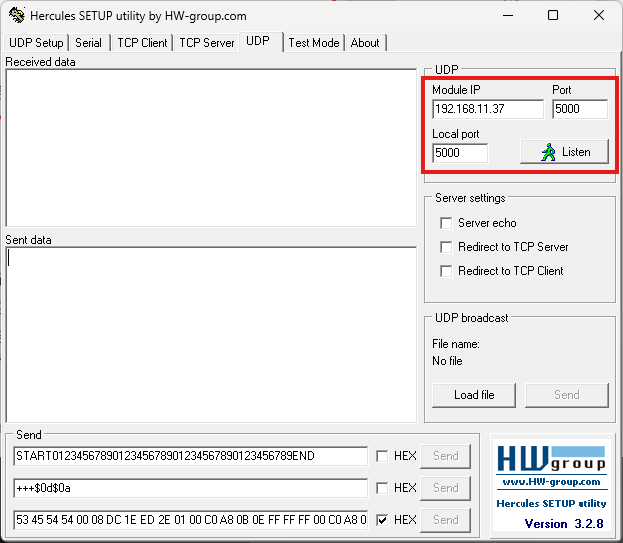Maximize the Hercules window

pos(553,16)
